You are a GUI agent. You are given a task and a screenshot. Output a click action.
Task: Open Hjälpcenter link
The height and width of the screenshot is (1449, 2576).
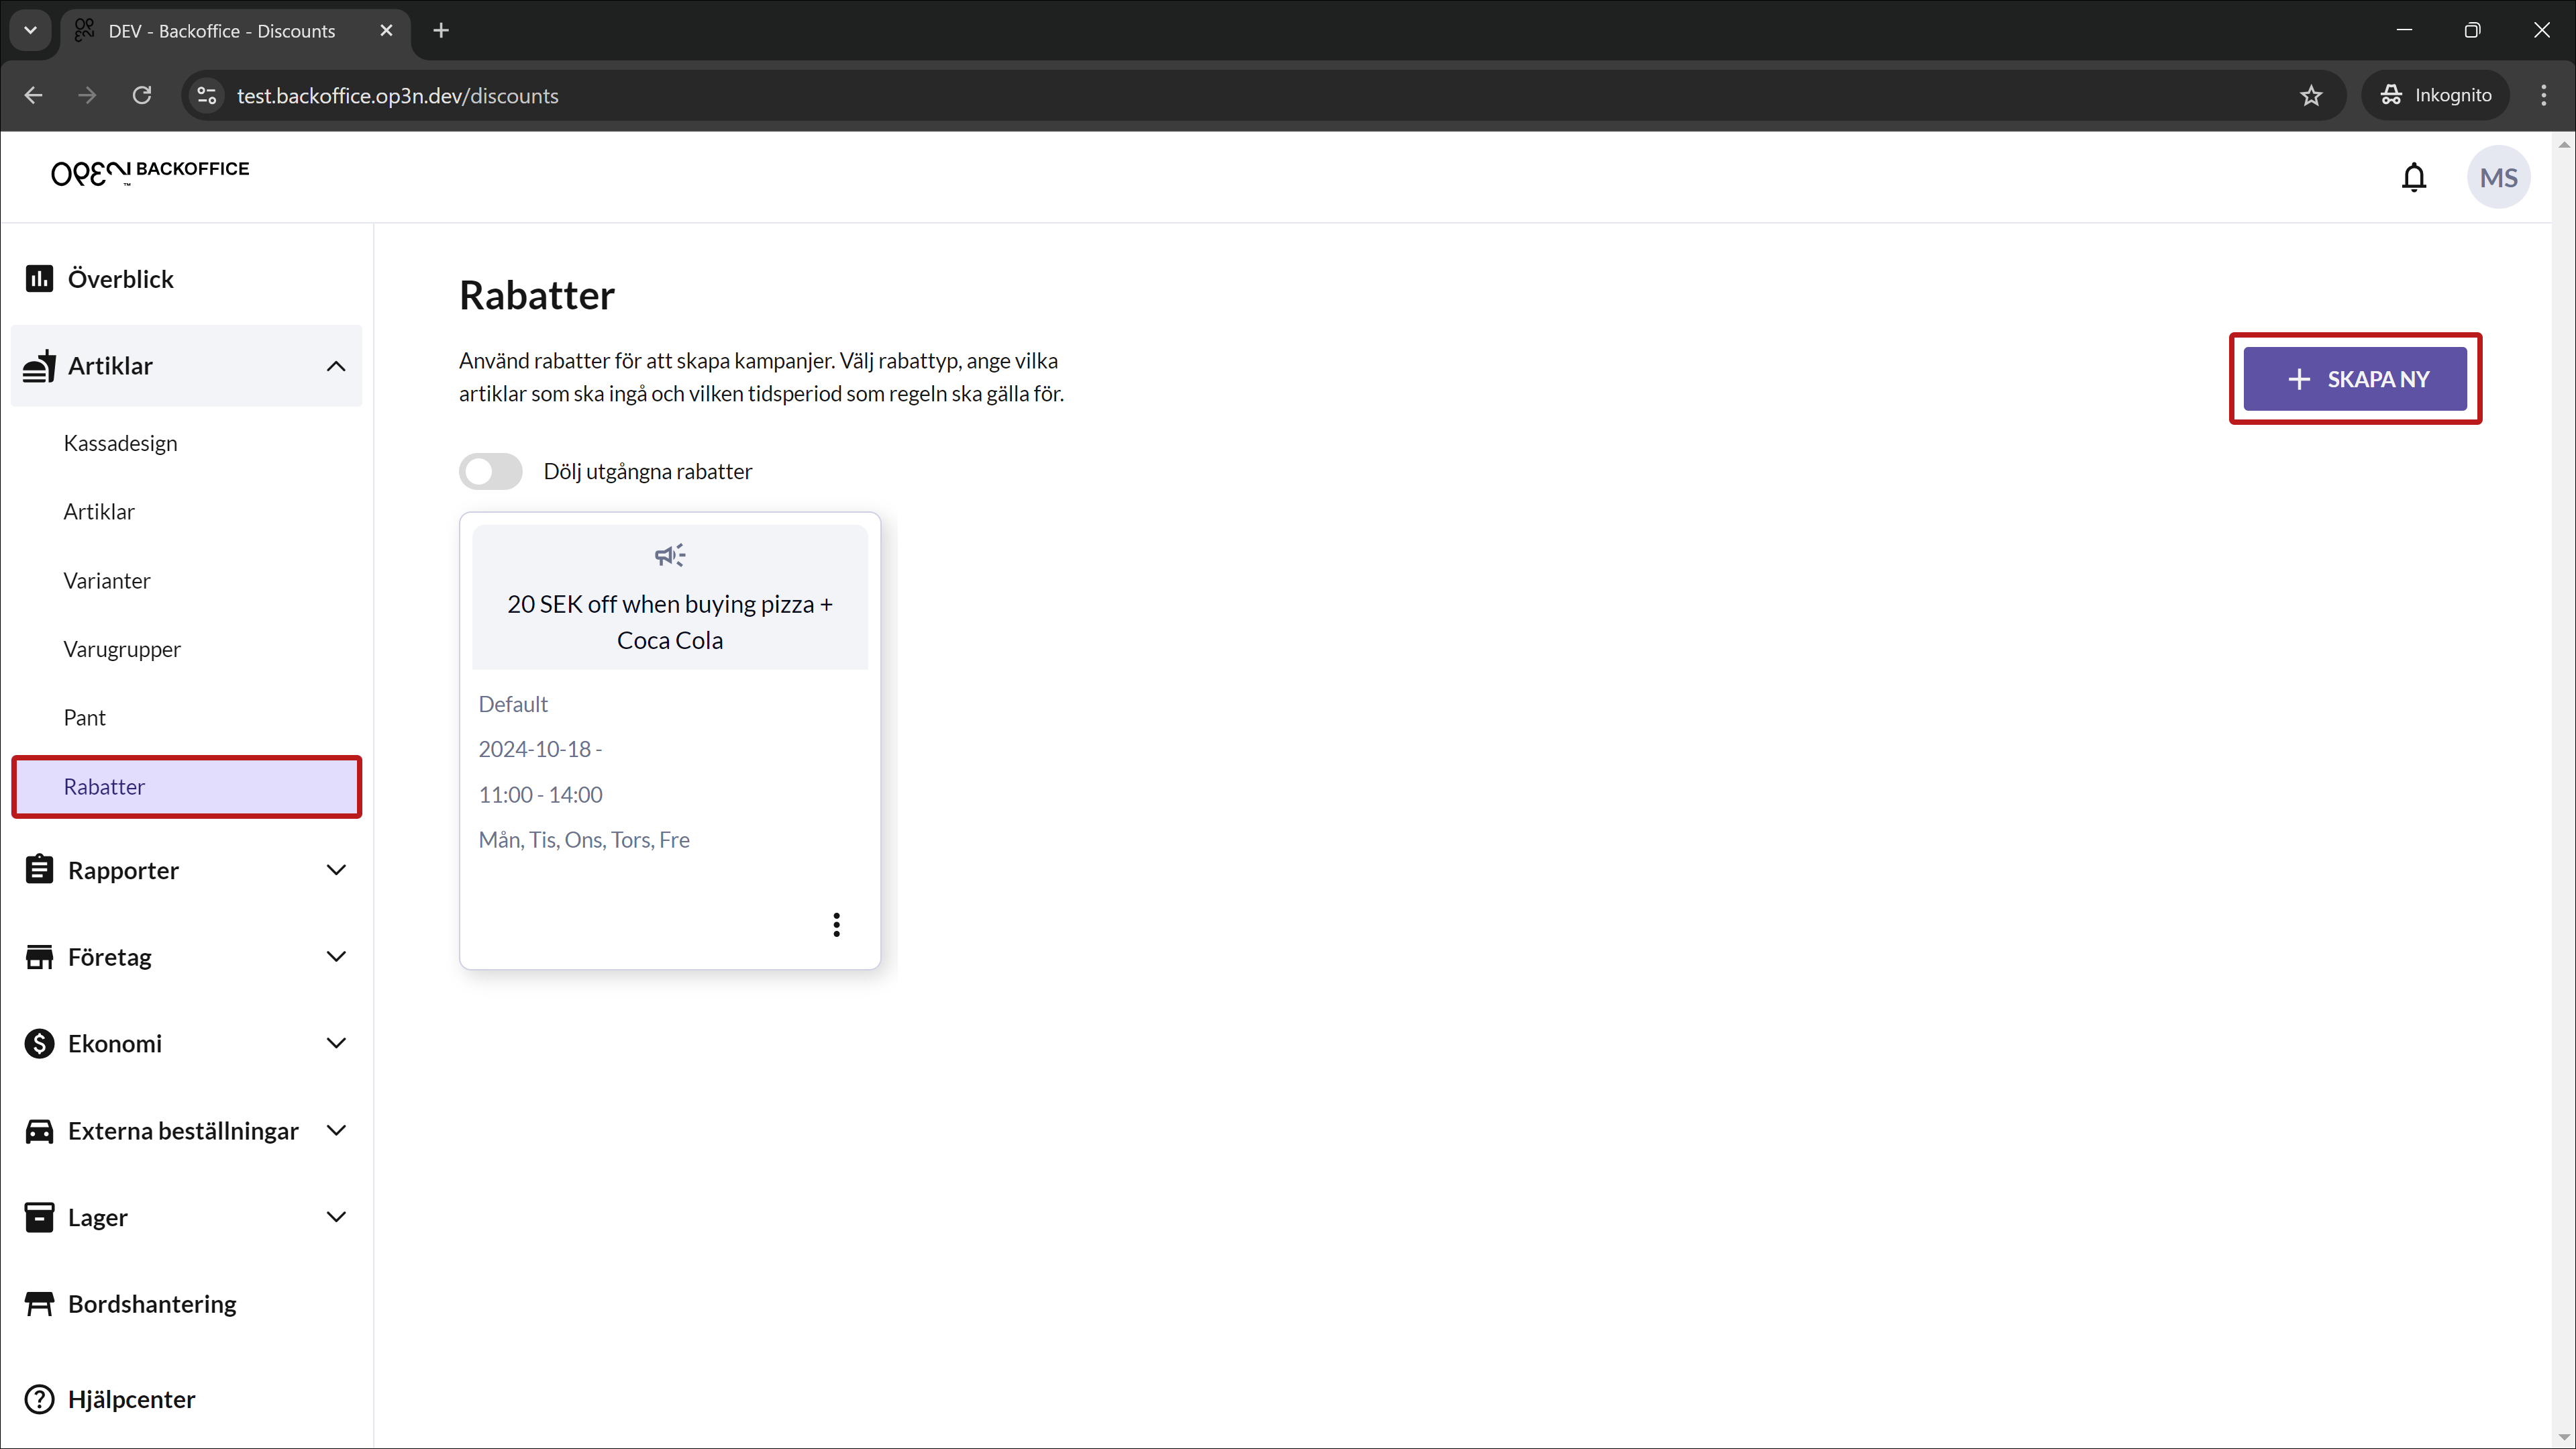click(x=186, y=1399)
